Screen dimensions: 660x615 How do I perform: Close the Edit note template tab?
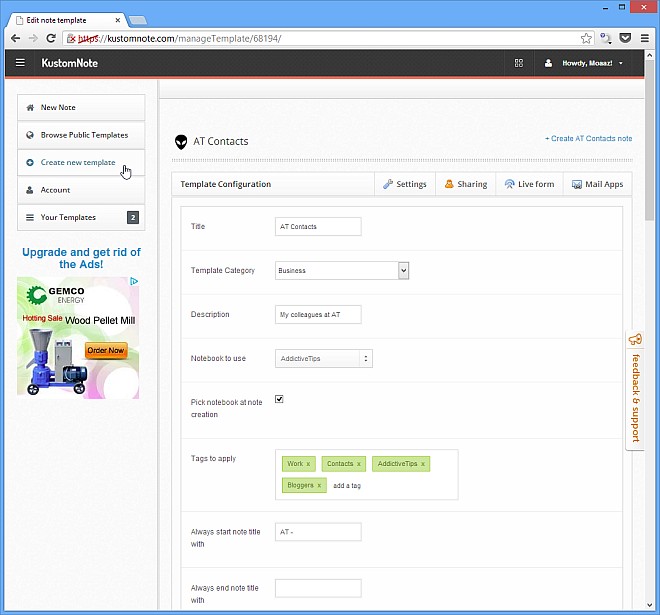118,20
